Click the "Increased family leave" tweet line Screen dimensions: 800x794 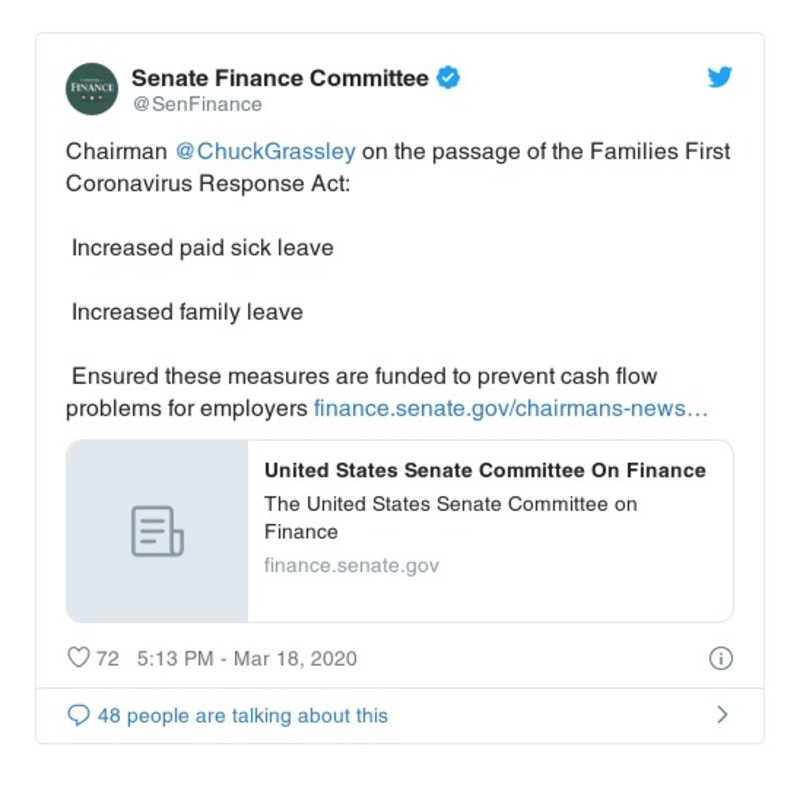point(187,312)
